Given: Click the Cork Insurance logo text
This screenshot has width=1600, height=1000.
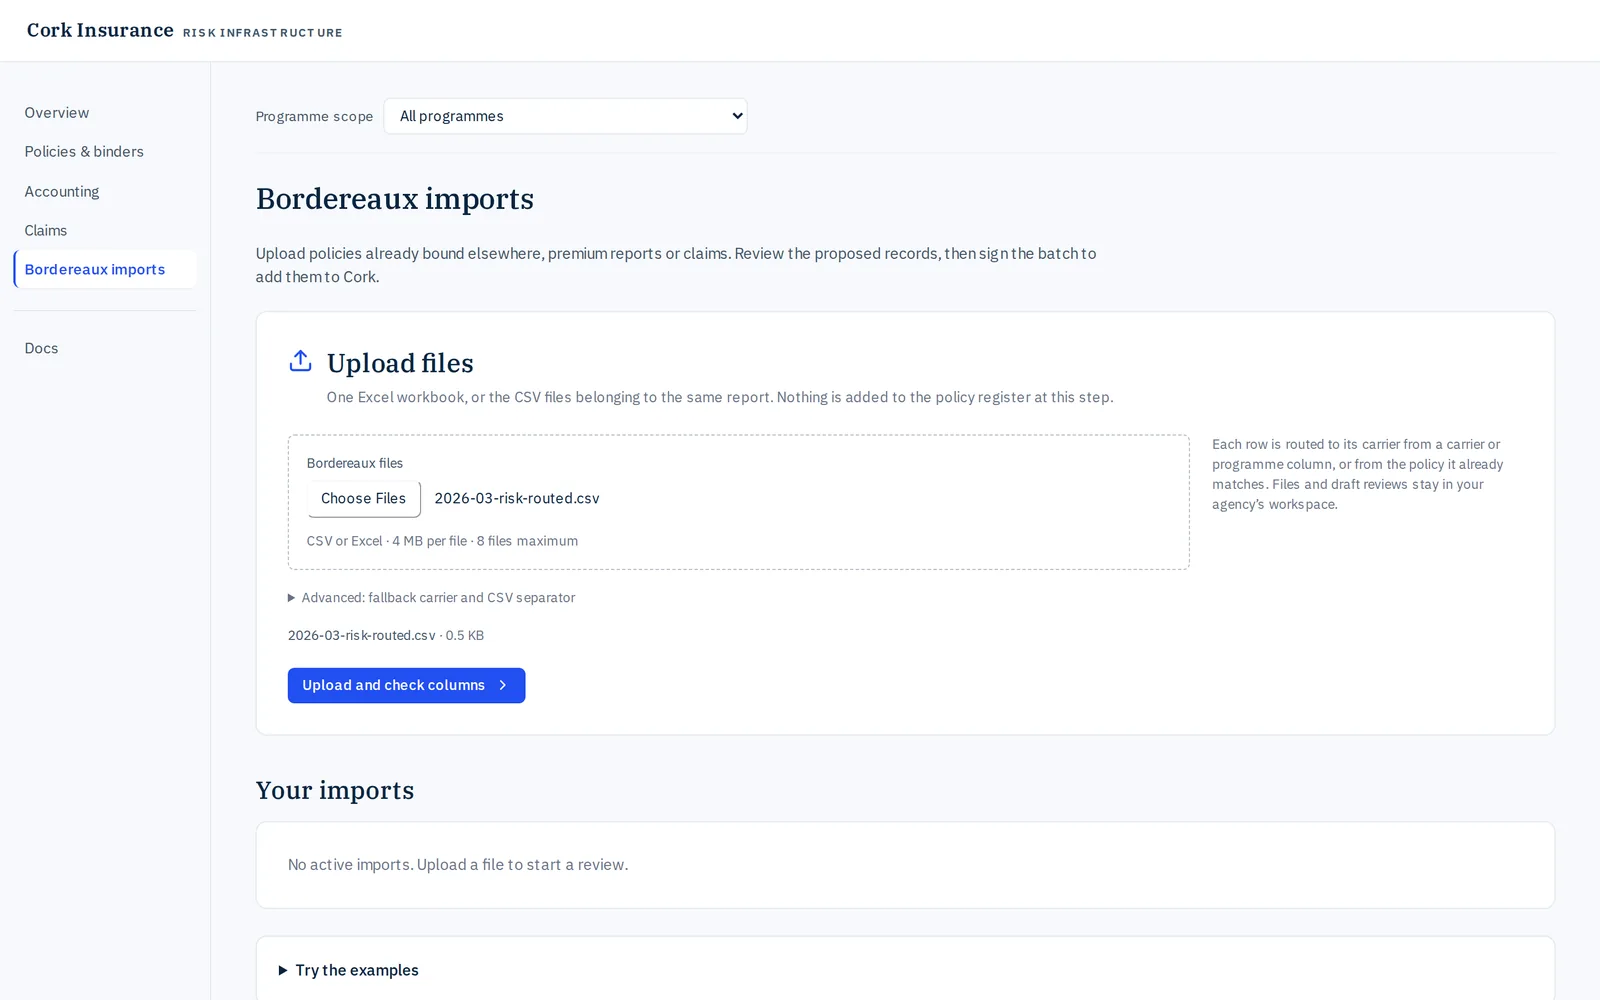Looking at the screenshot, I should point(100,30).
